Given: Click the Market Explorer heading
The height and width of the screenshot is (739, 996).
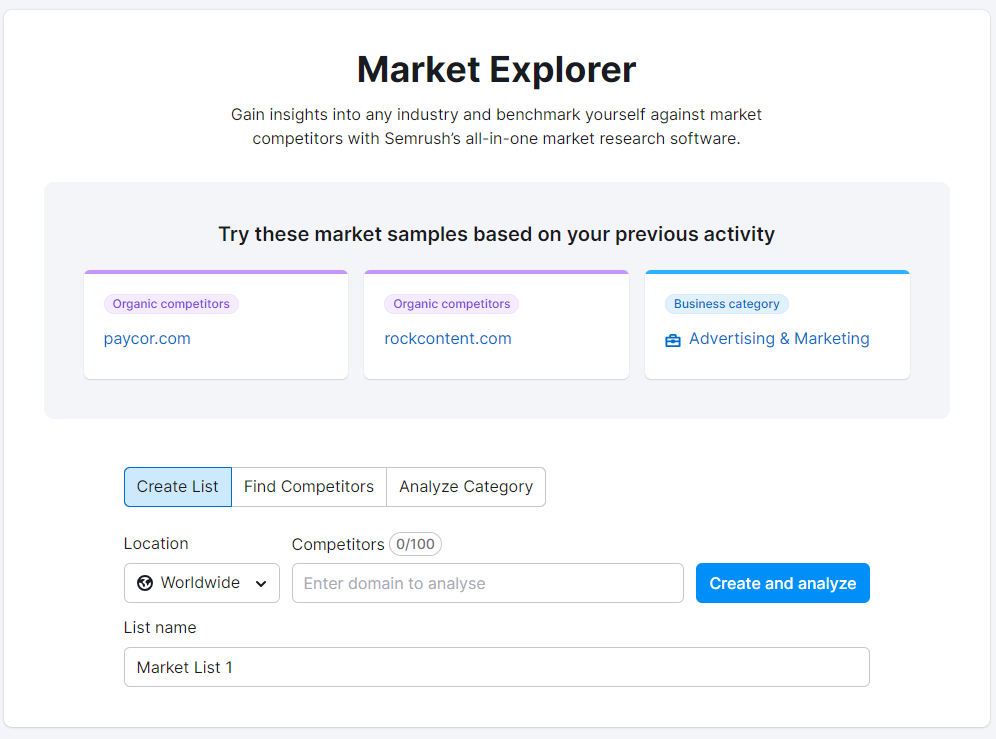Looking at the screenshot, I should 497,70.
